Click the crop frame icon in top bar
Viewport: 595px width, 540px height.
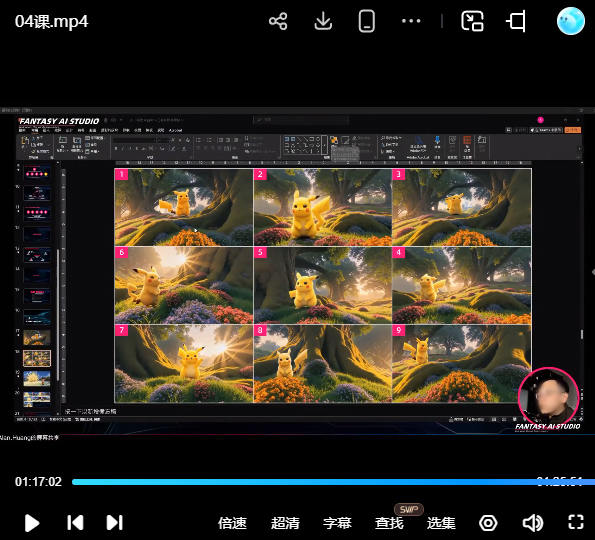tap(517, 21)
